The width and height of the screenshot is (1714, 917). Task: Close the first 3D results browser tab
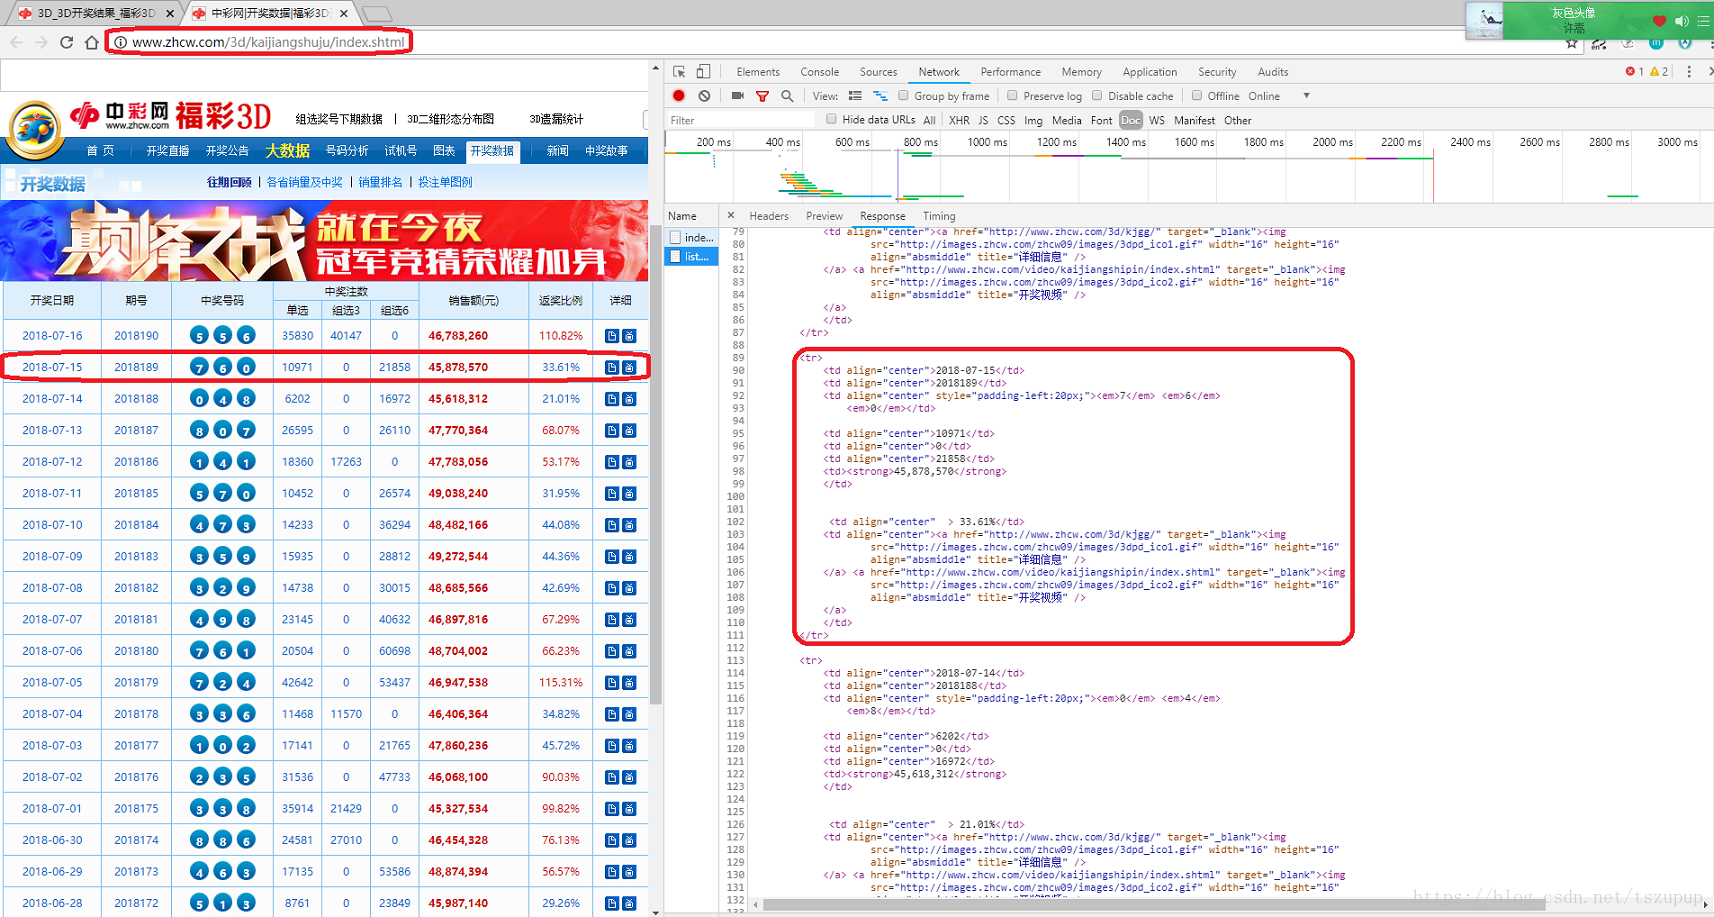tap(169, 13)
